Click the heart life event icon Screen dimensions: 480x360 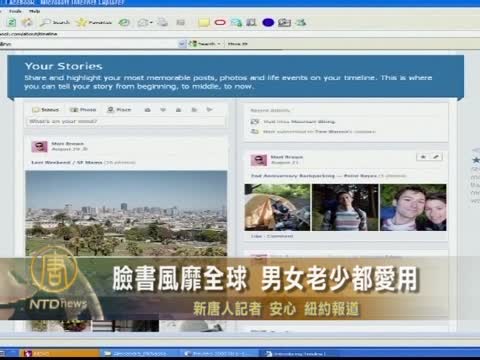click(163, 110)
